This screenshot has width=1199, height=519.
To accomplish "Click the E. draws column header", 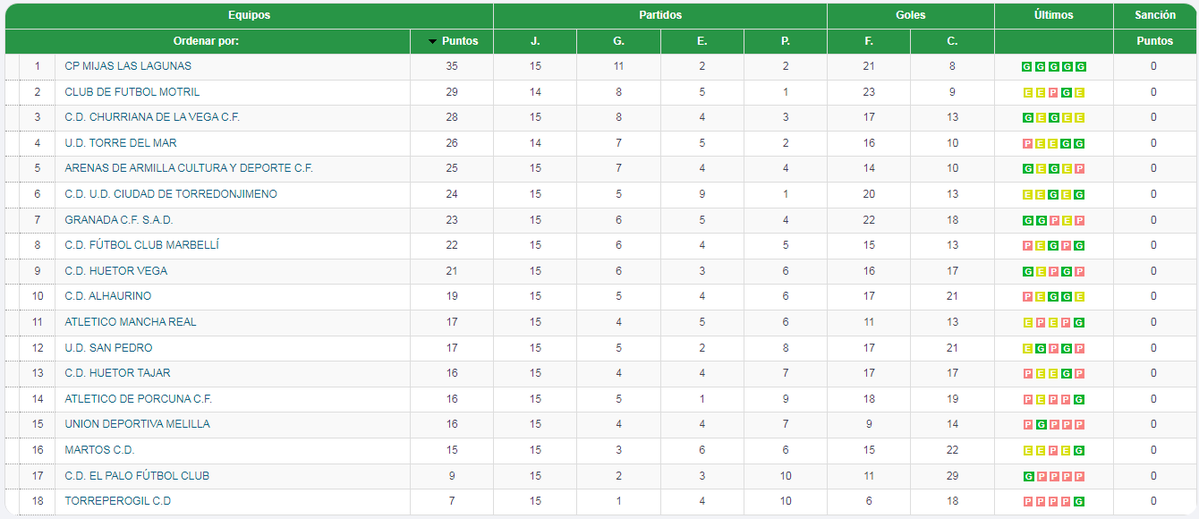I will click(702, 42).
